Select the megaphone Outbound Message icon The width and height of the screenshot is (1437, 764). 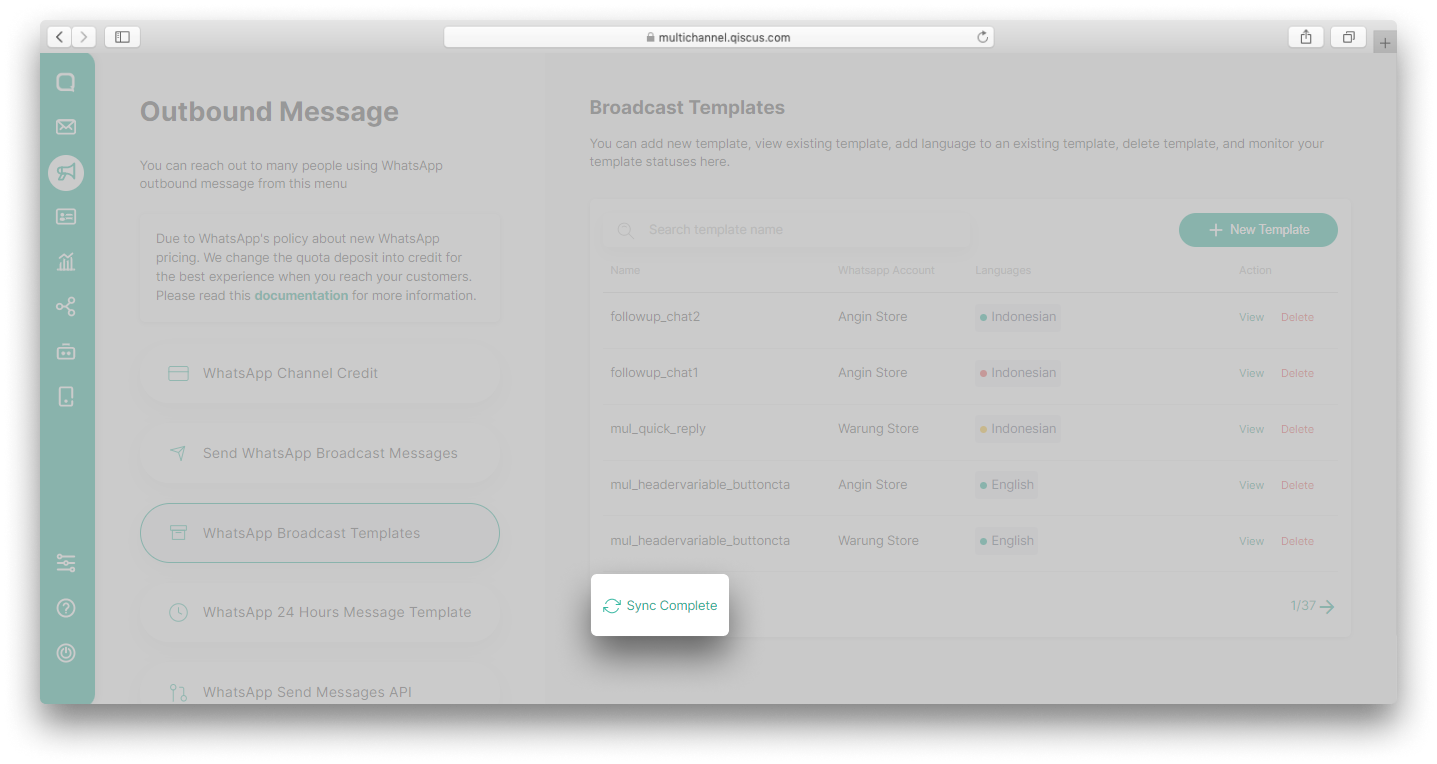point(66,173)
